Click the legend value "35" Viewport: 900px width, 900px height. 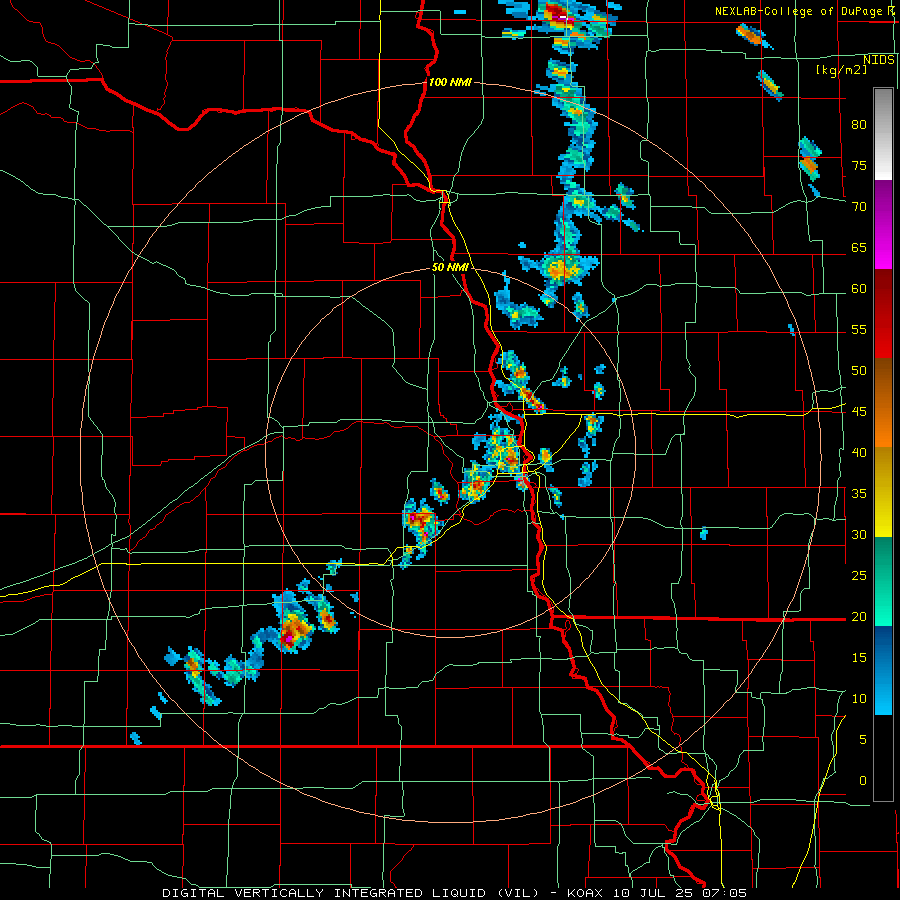(x=859, y=494)
